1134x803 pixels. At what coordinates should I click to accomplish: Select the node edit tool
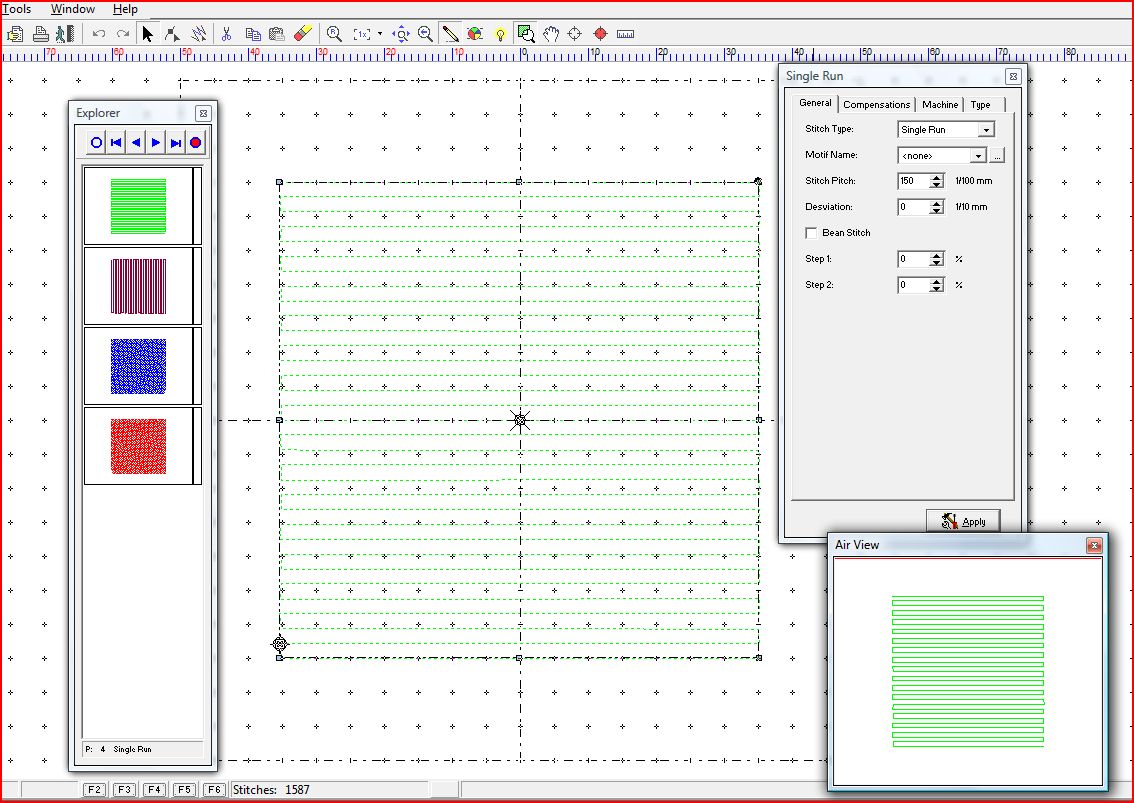tap(172, 34)
